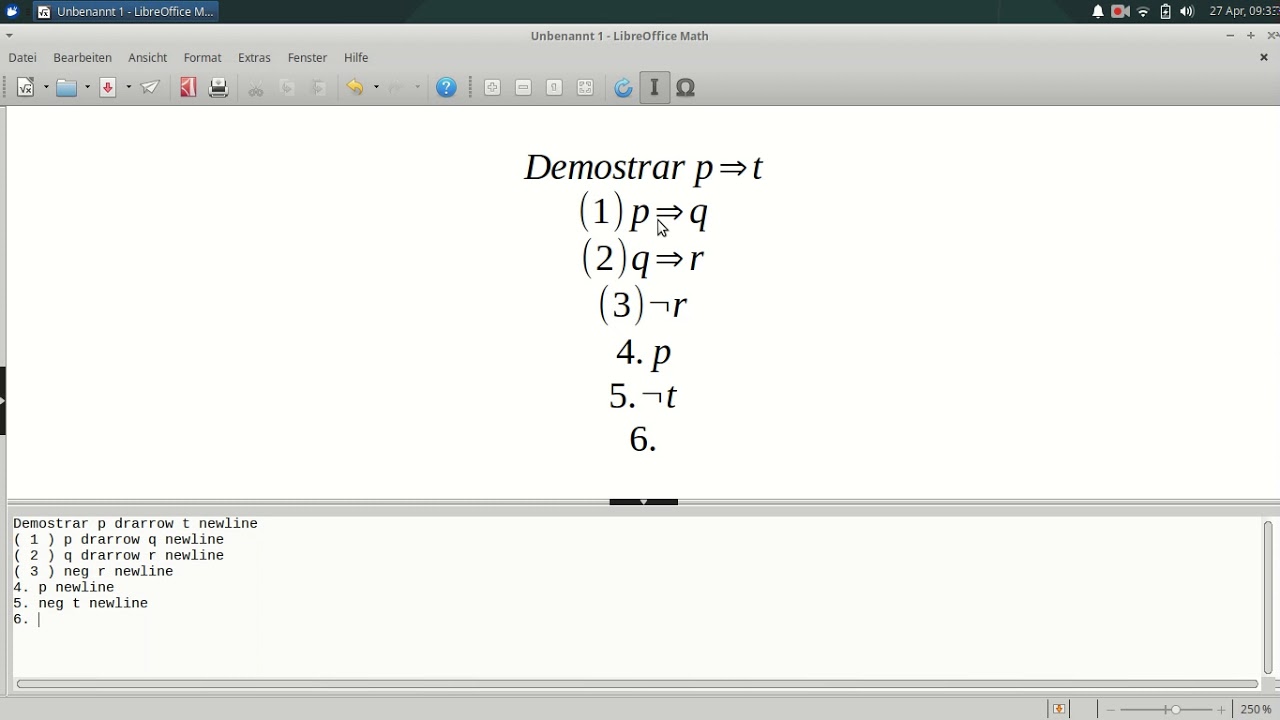Click the document modified save indicator in status bar
Screen dimensions: 1280x720
[x=1059, y=709]
